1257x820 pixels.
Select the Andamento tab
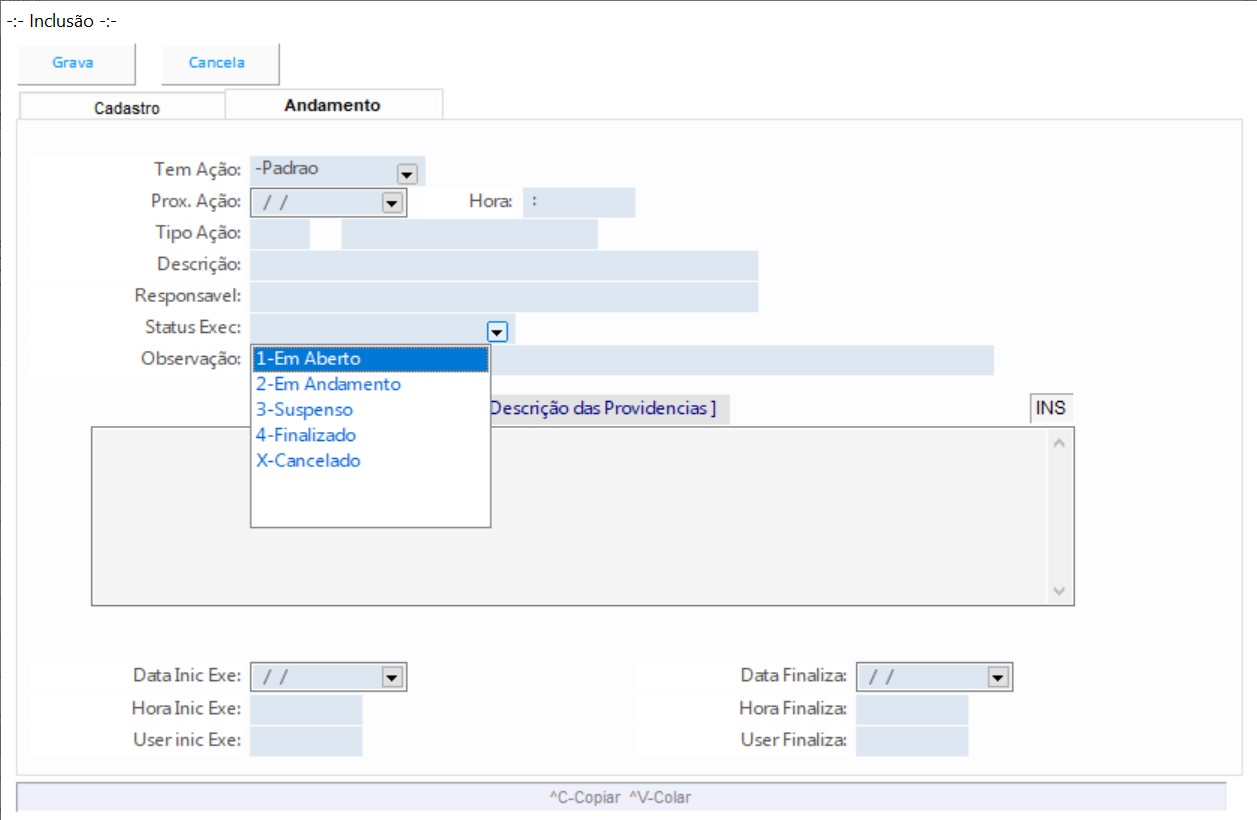click(332, 105)
